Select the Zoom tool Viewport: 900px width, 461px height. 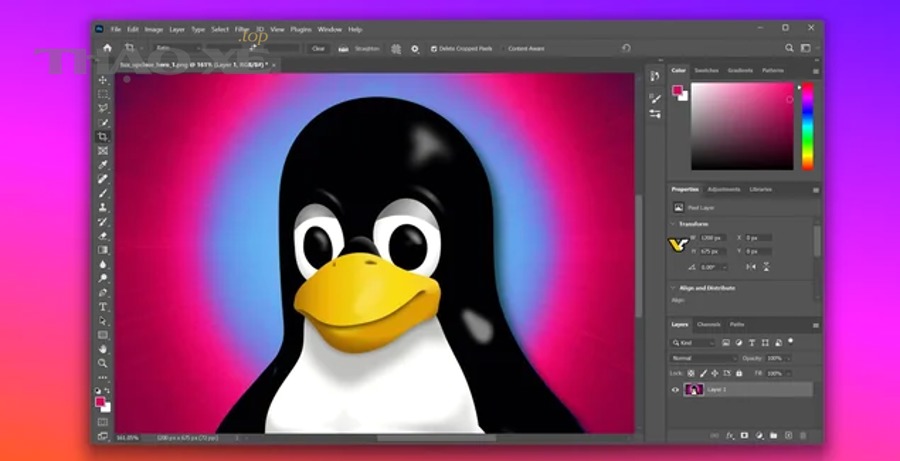click(x=103, y=363)
